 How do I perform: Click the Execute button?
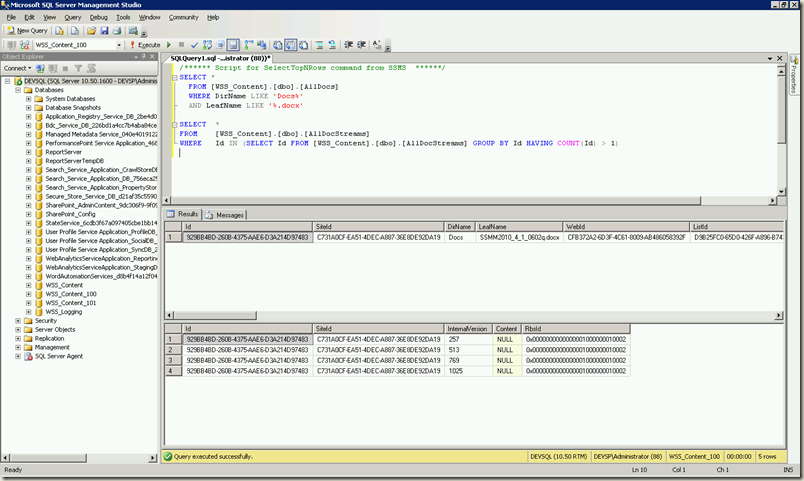[x=145, y=45]
